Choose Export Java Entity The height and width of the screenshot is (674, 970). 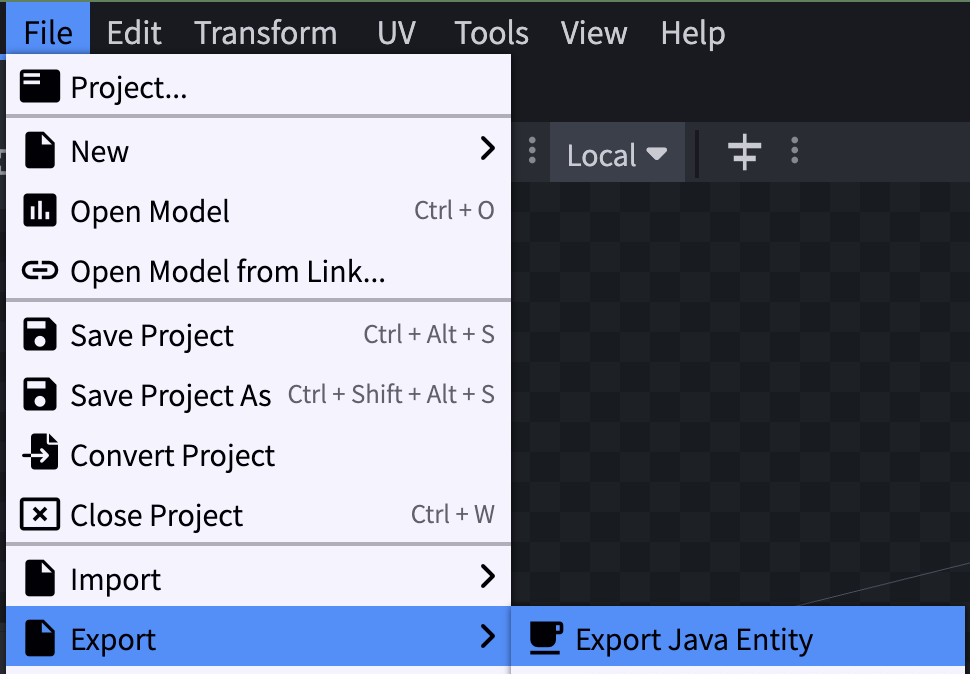tap(693, 637)
